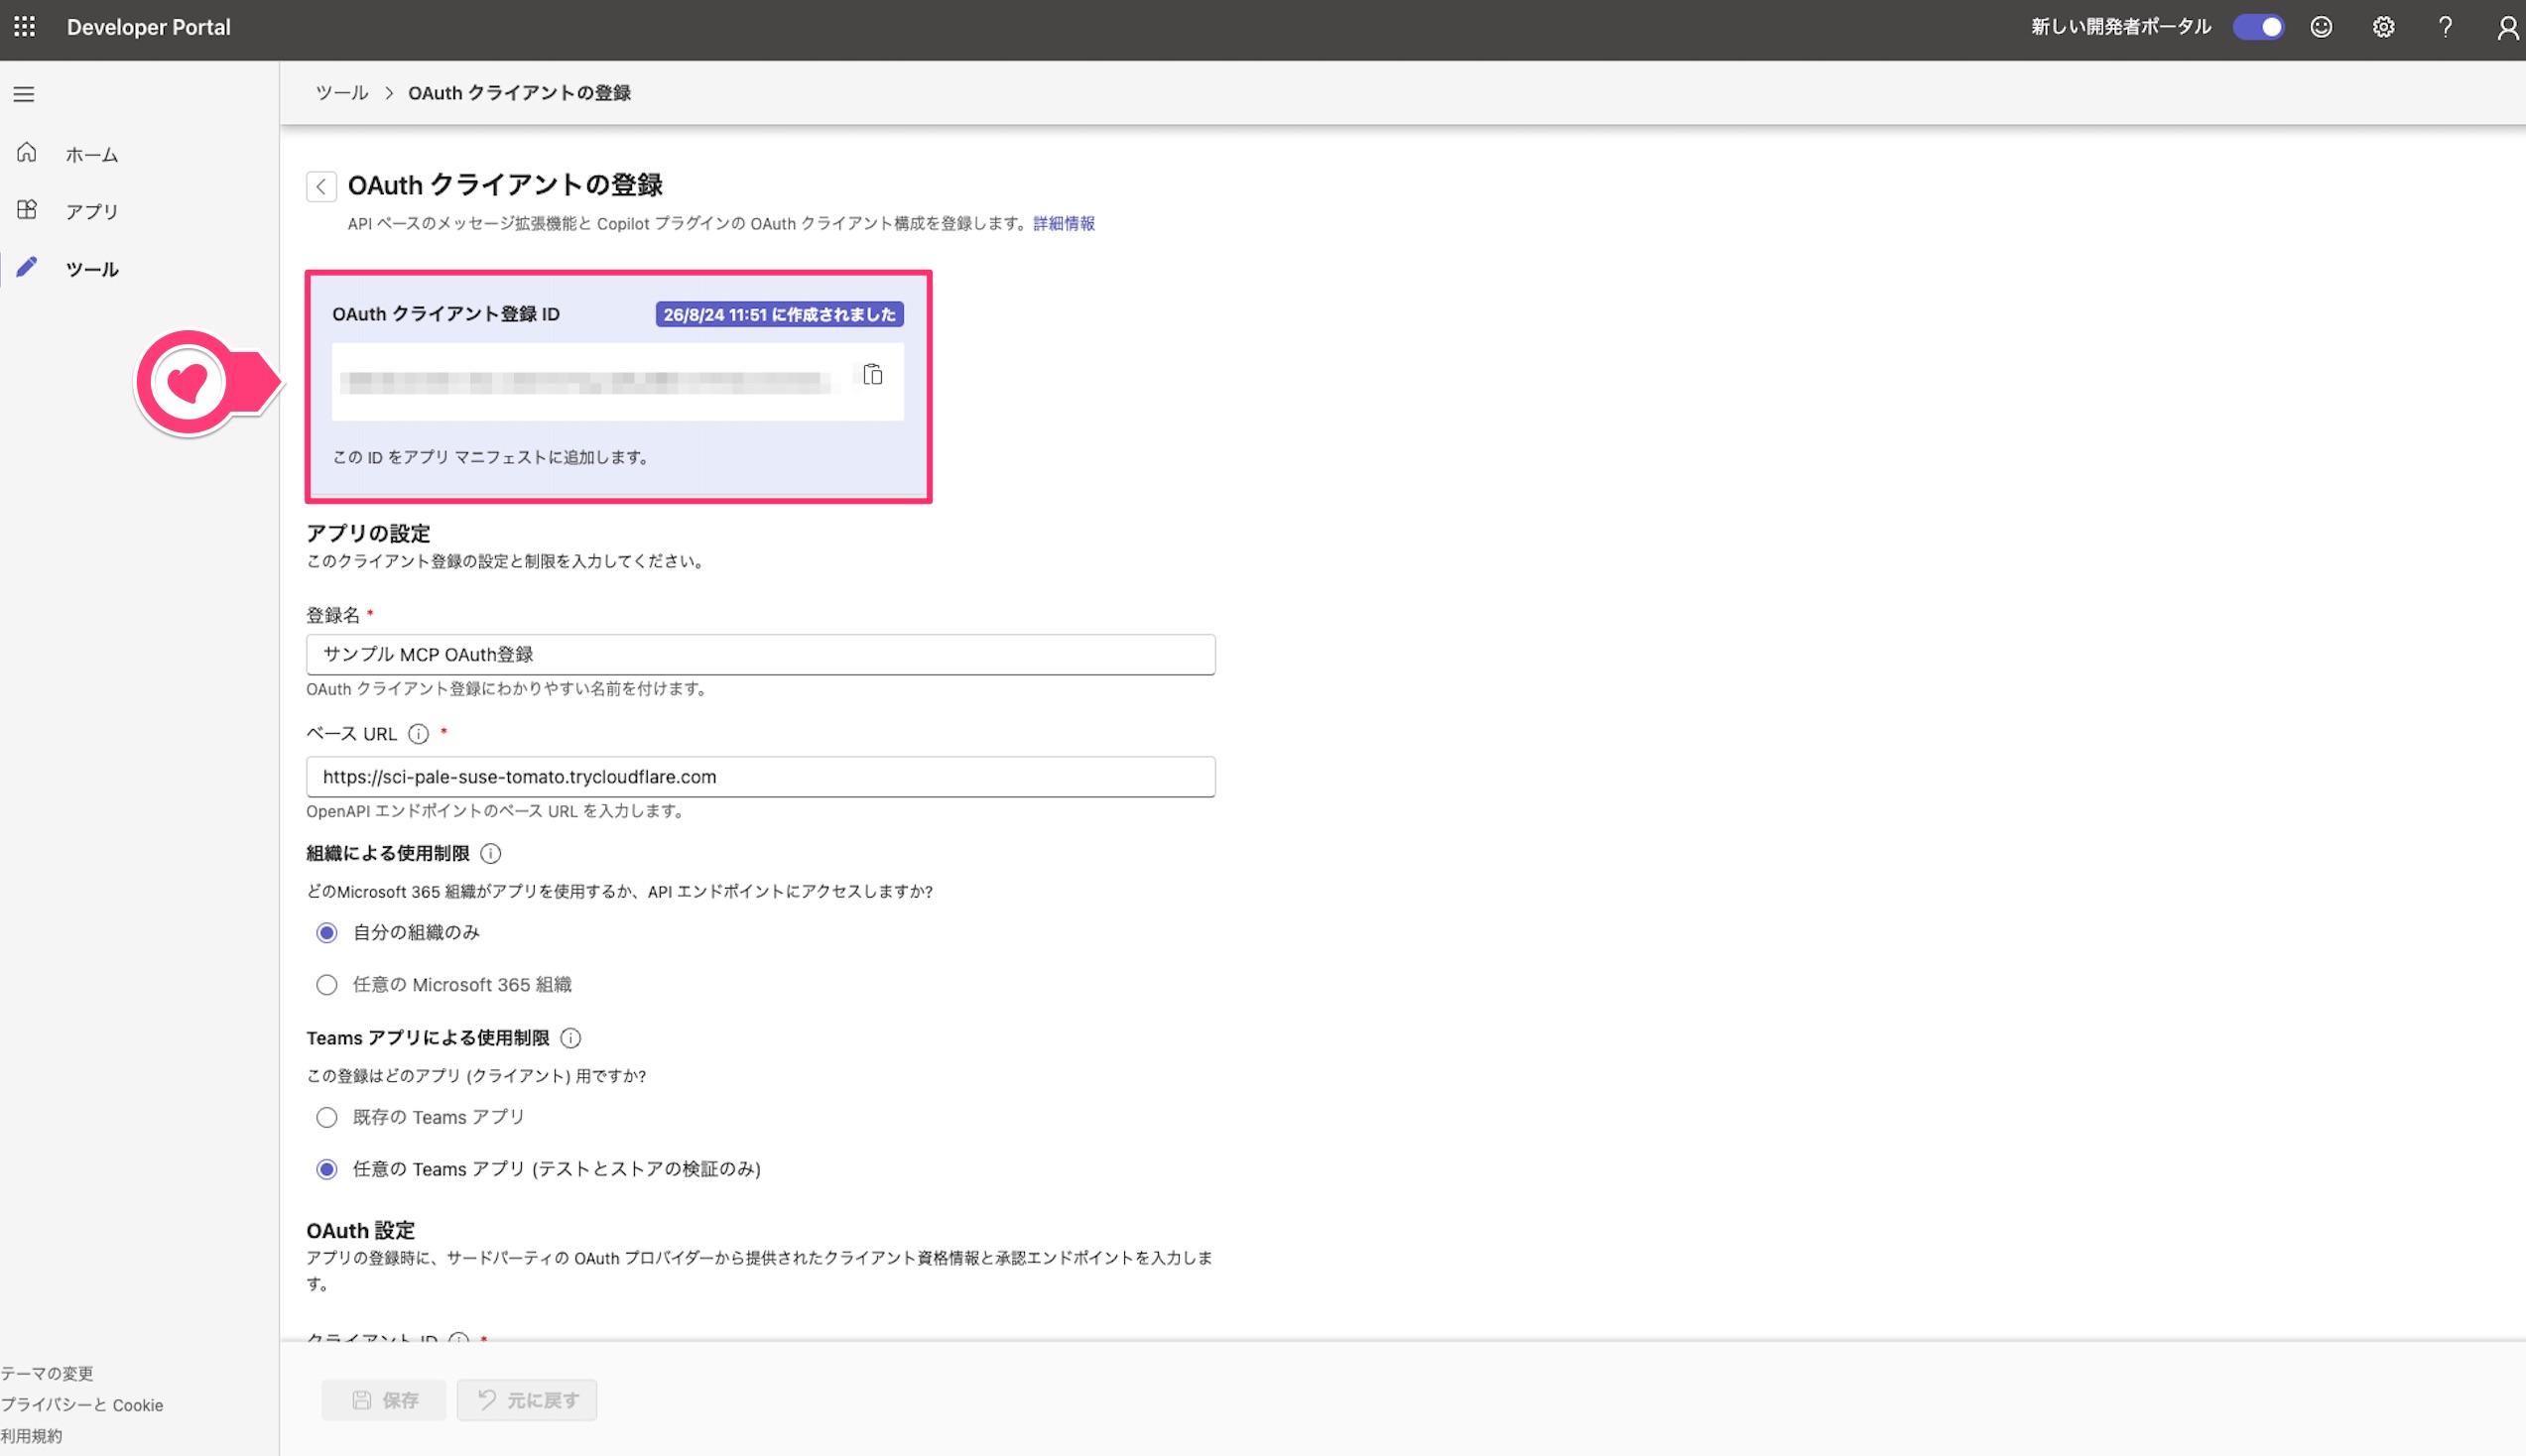The width and height of the screenshot is (2526, 1456).
Task: Open テーマの変更 link
Action: (47, 1373)
